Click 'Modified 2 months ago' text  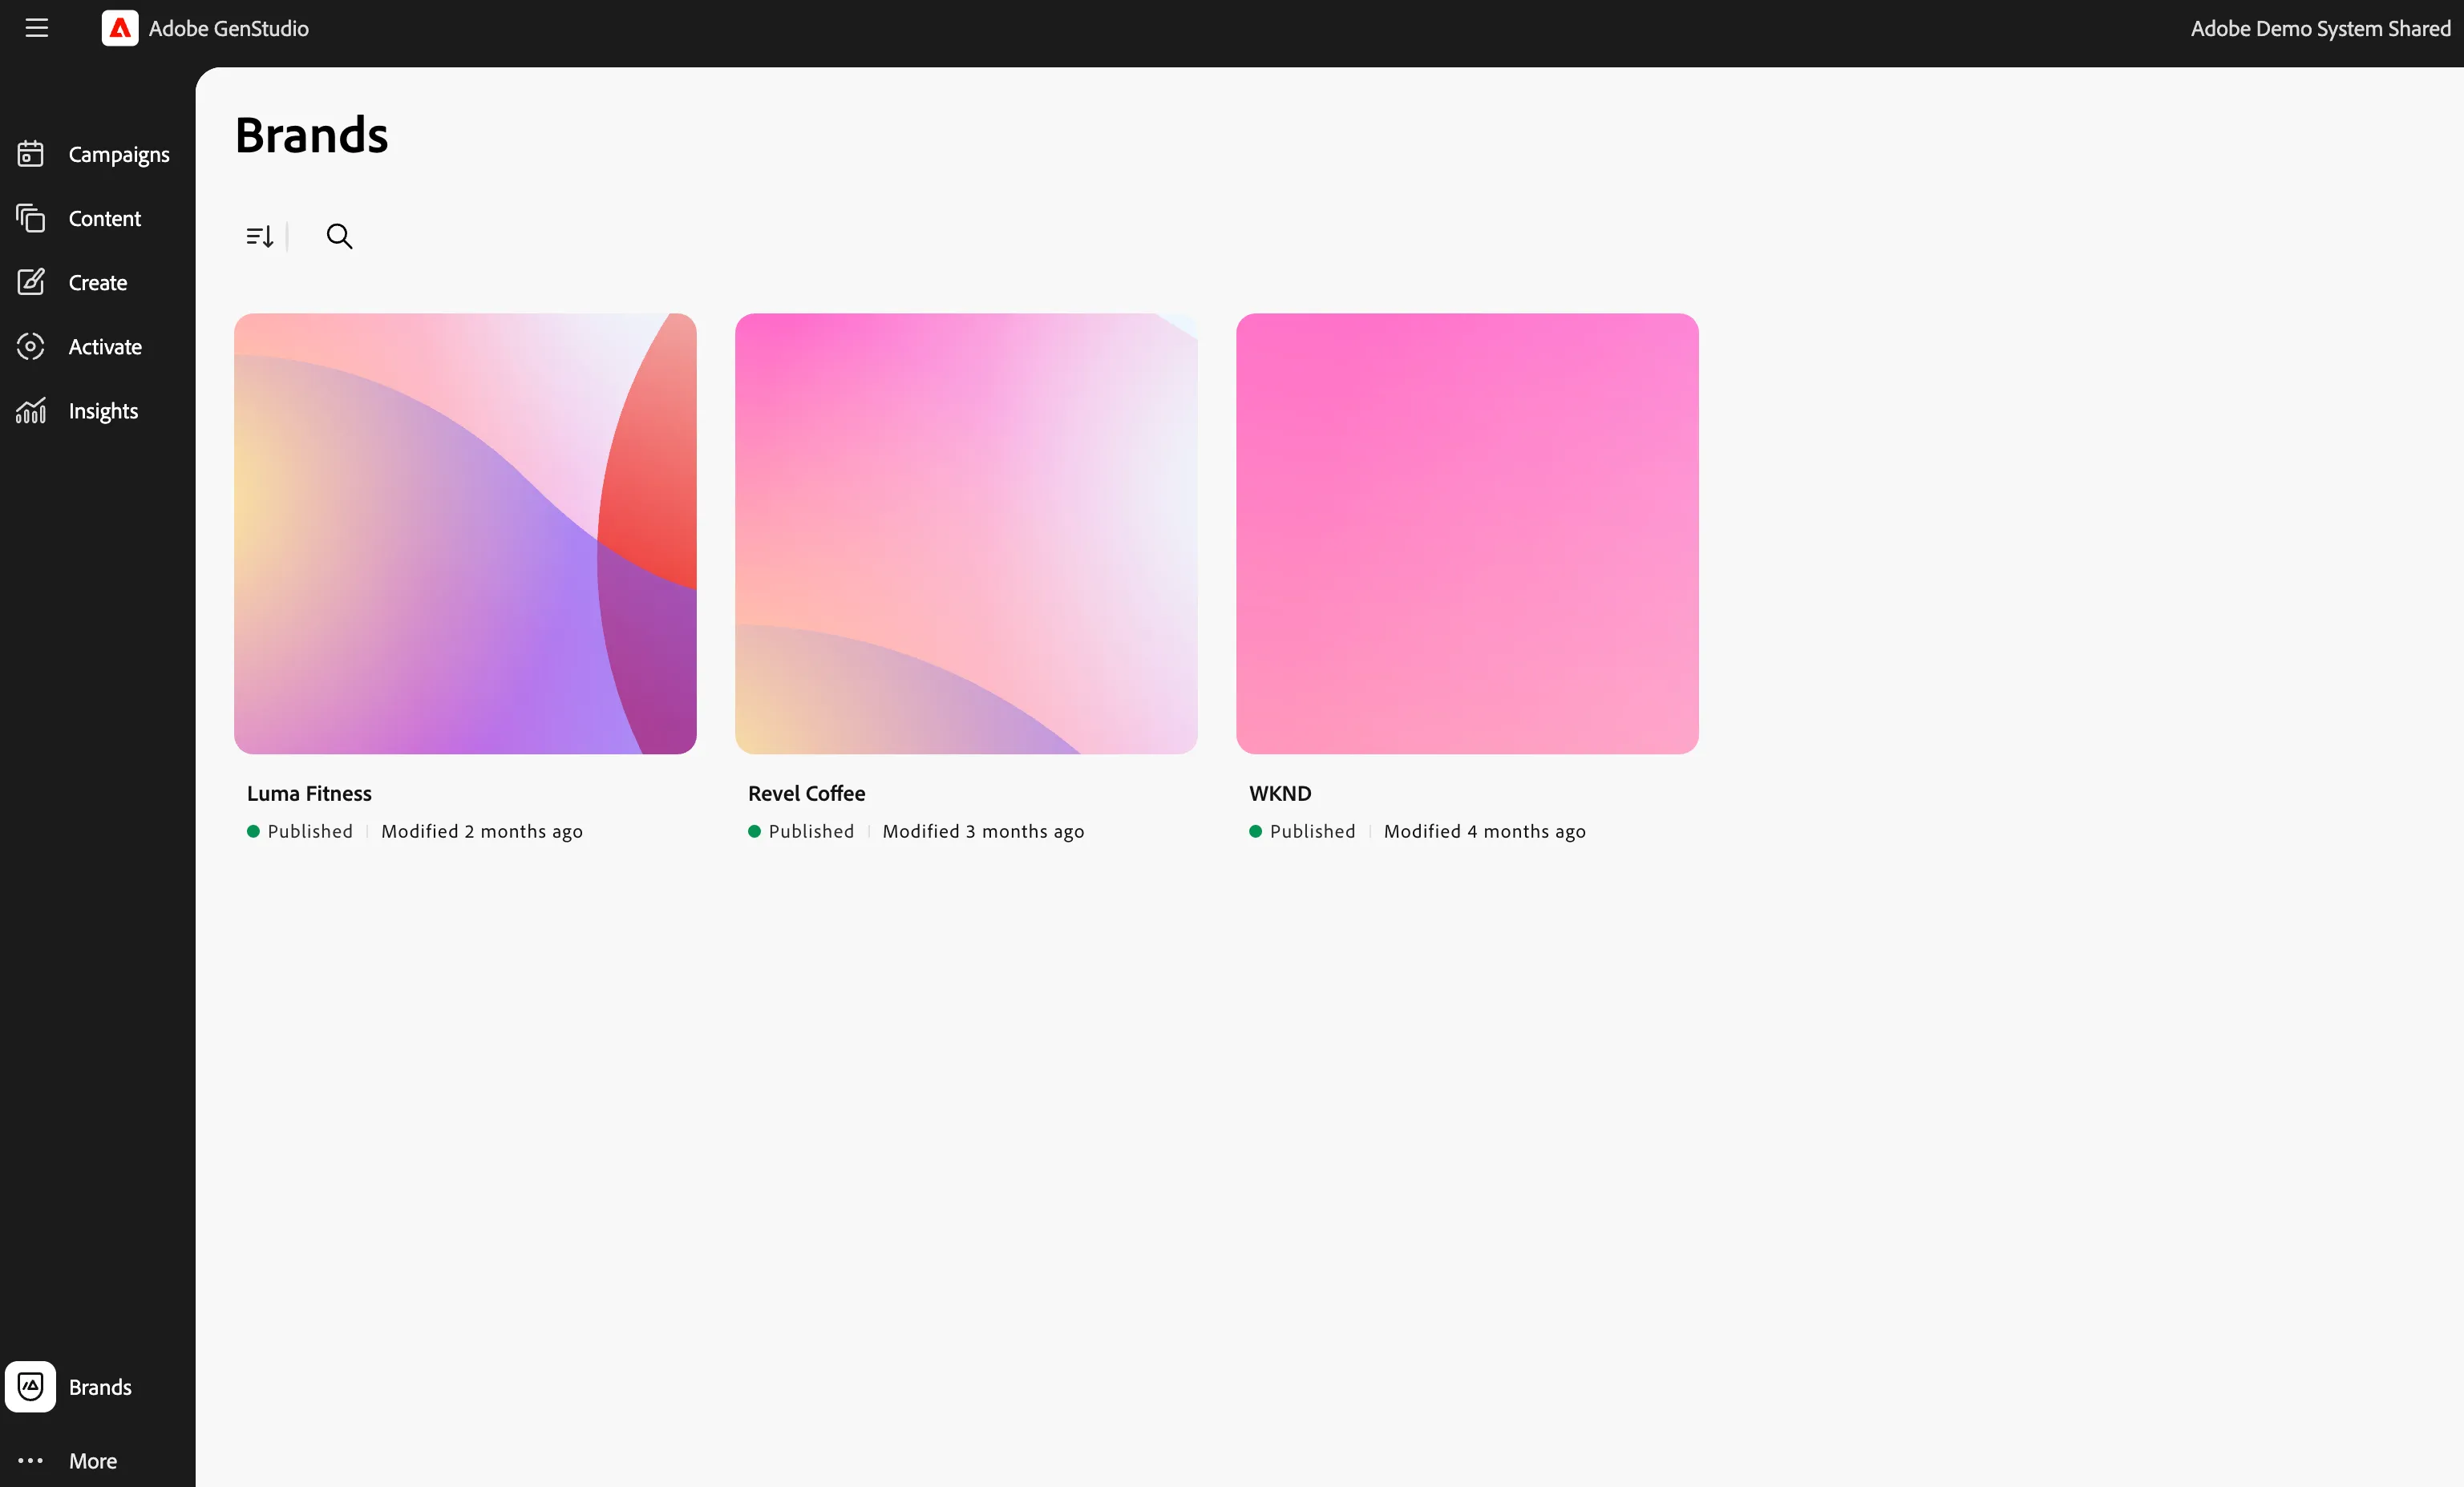(482, 831)
